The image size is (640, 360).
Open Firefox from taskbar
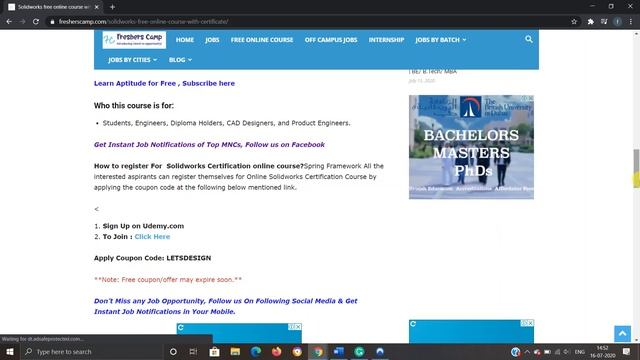click(x=276, y=351)
